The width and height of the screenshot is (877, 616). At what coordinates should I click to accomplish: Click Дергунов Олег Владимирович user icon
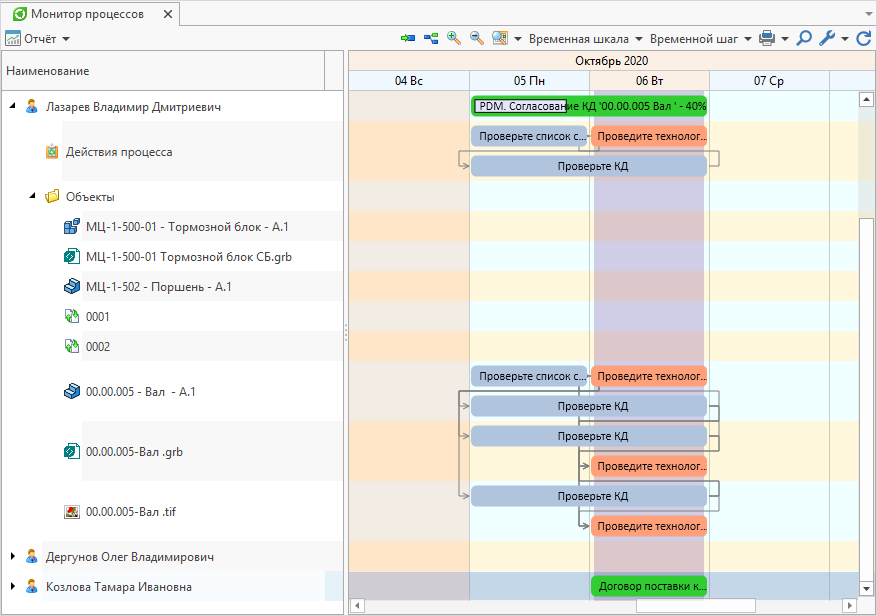point(32,556)
